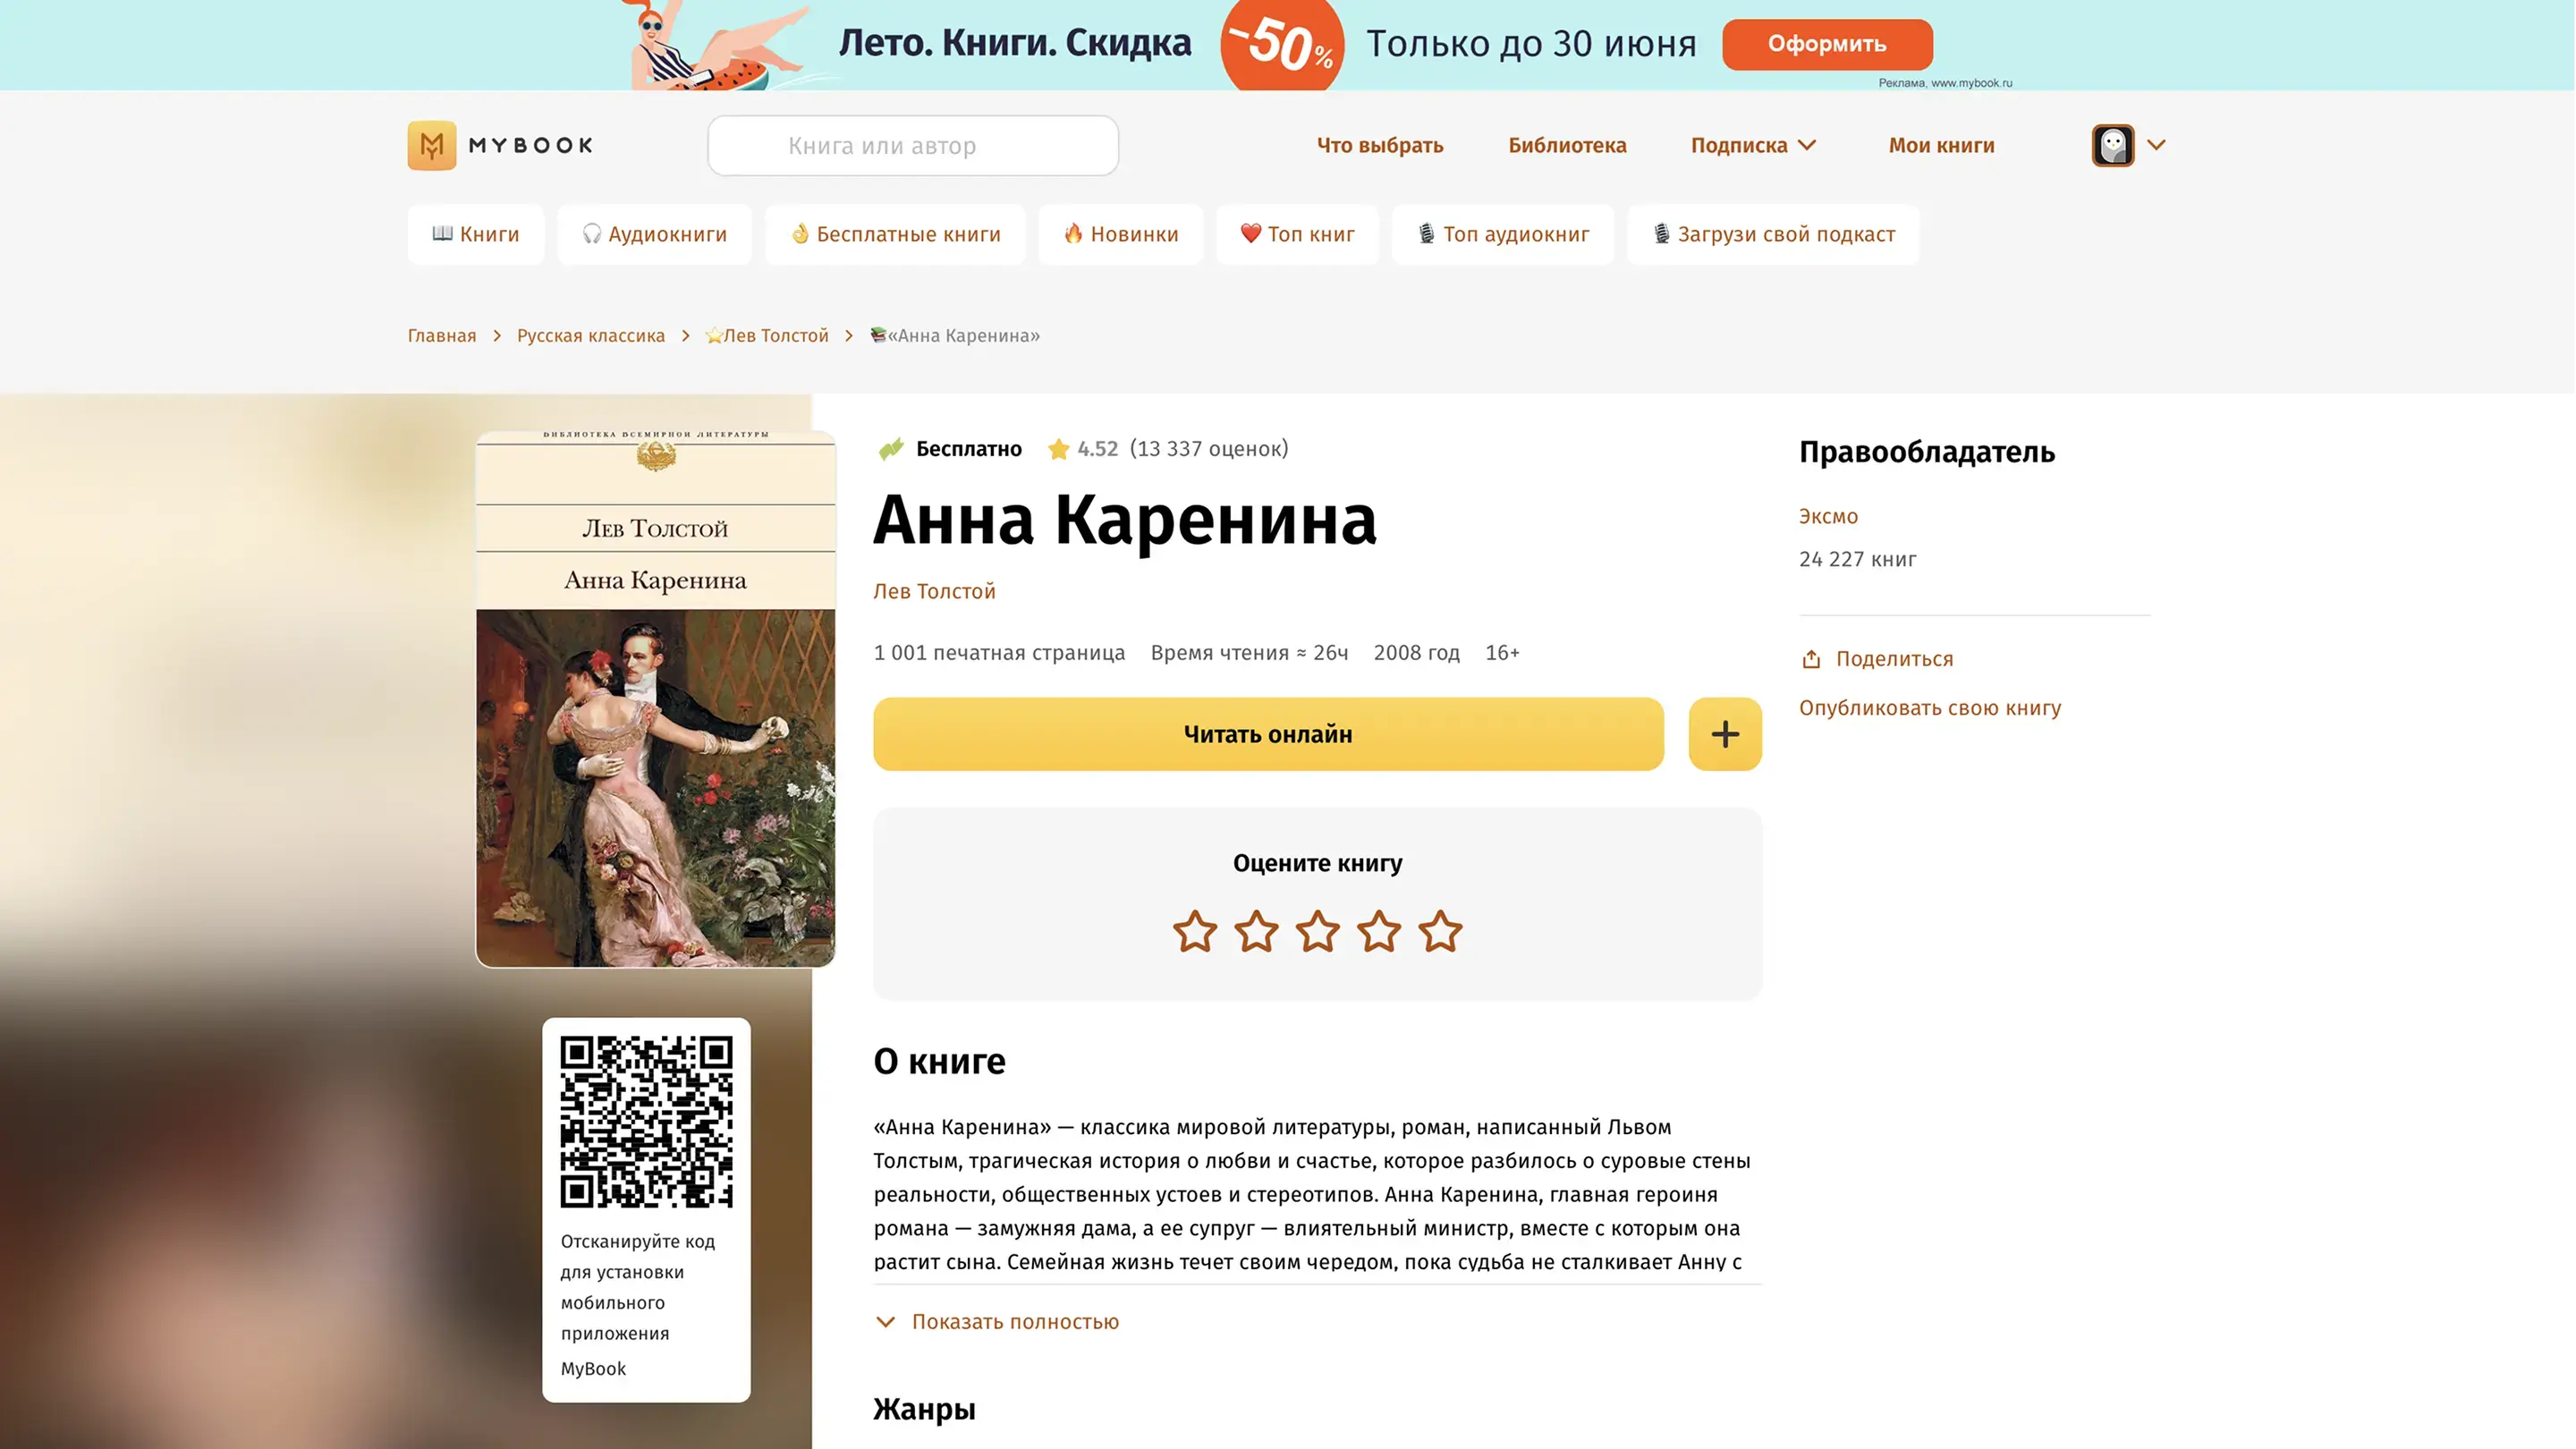Go to Бесплатные книги section

tap(895, 234)
